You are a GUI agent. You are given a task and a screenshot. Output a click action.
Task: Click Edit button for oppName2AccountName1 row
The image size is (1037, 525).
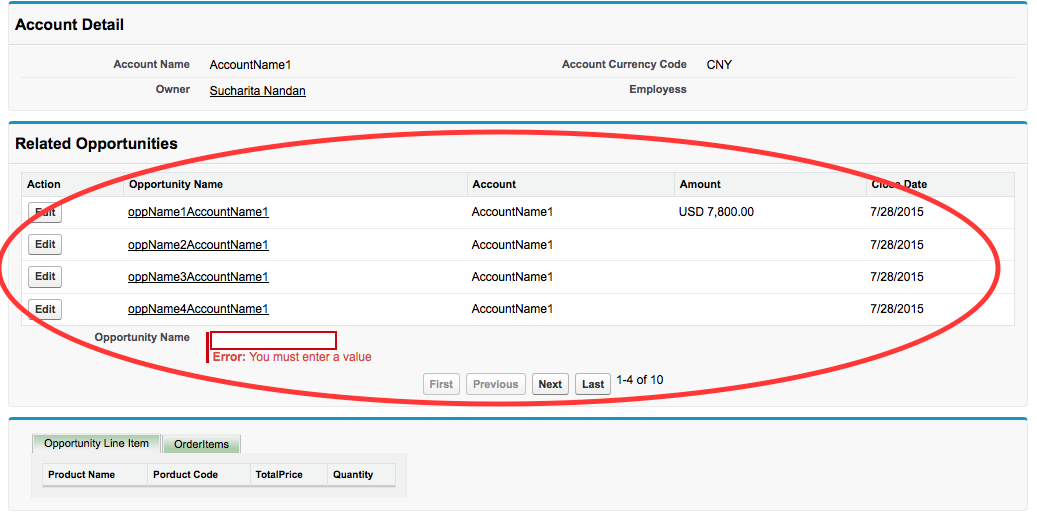[45, 245]
